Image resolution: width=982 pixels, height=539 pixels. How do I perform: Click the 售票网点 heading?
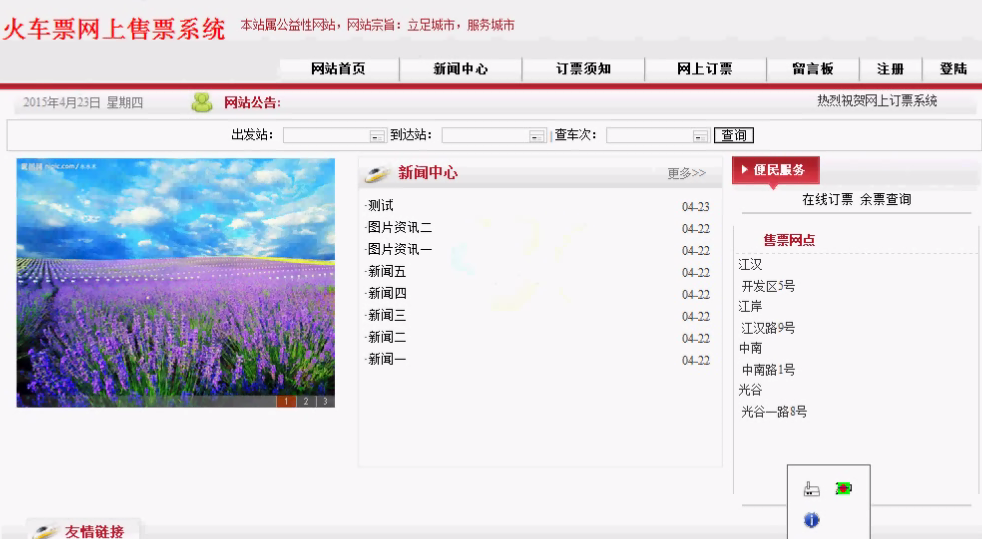789,240
